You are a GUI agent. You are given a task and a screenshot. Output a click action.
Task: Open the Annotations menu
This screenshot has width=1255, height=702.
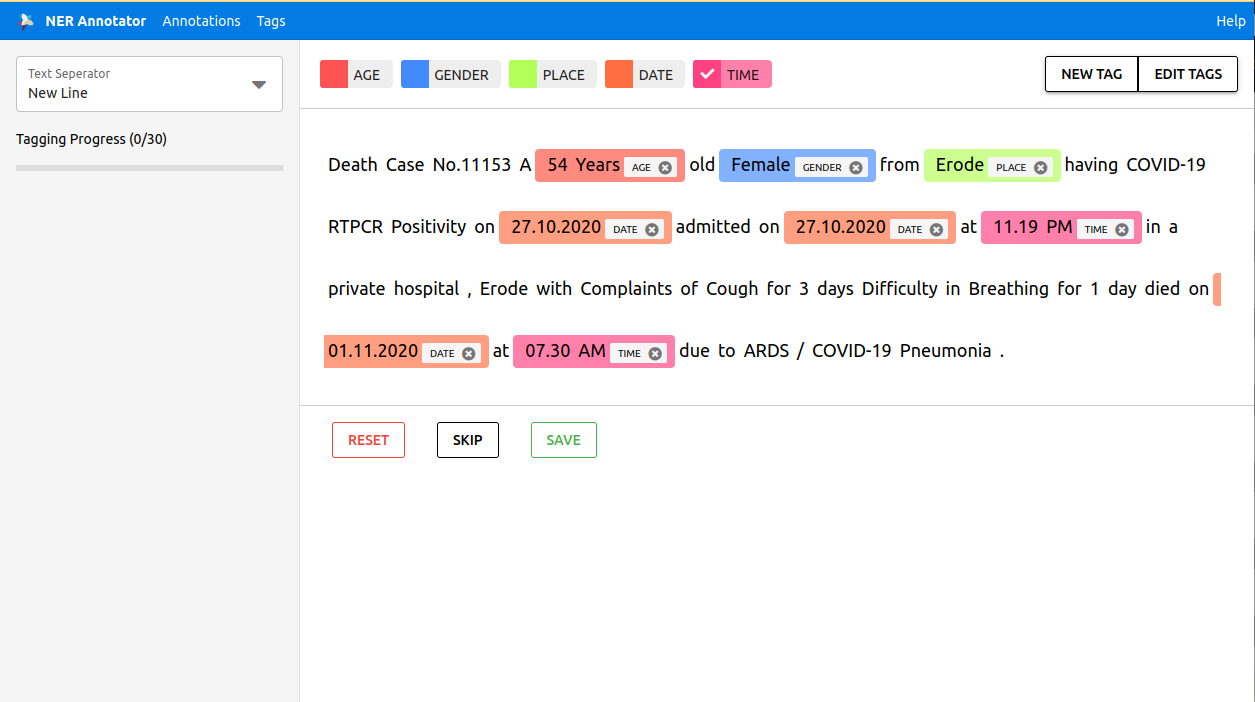click(201, 20)
